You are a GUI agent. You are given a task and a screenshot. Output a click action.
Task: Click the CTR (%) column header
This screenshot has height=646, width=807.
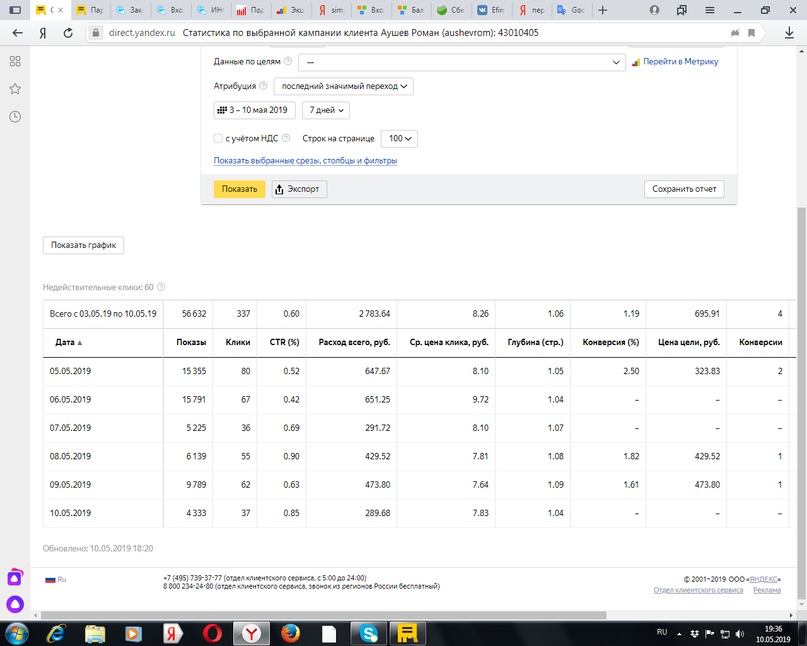pos(284,342)
